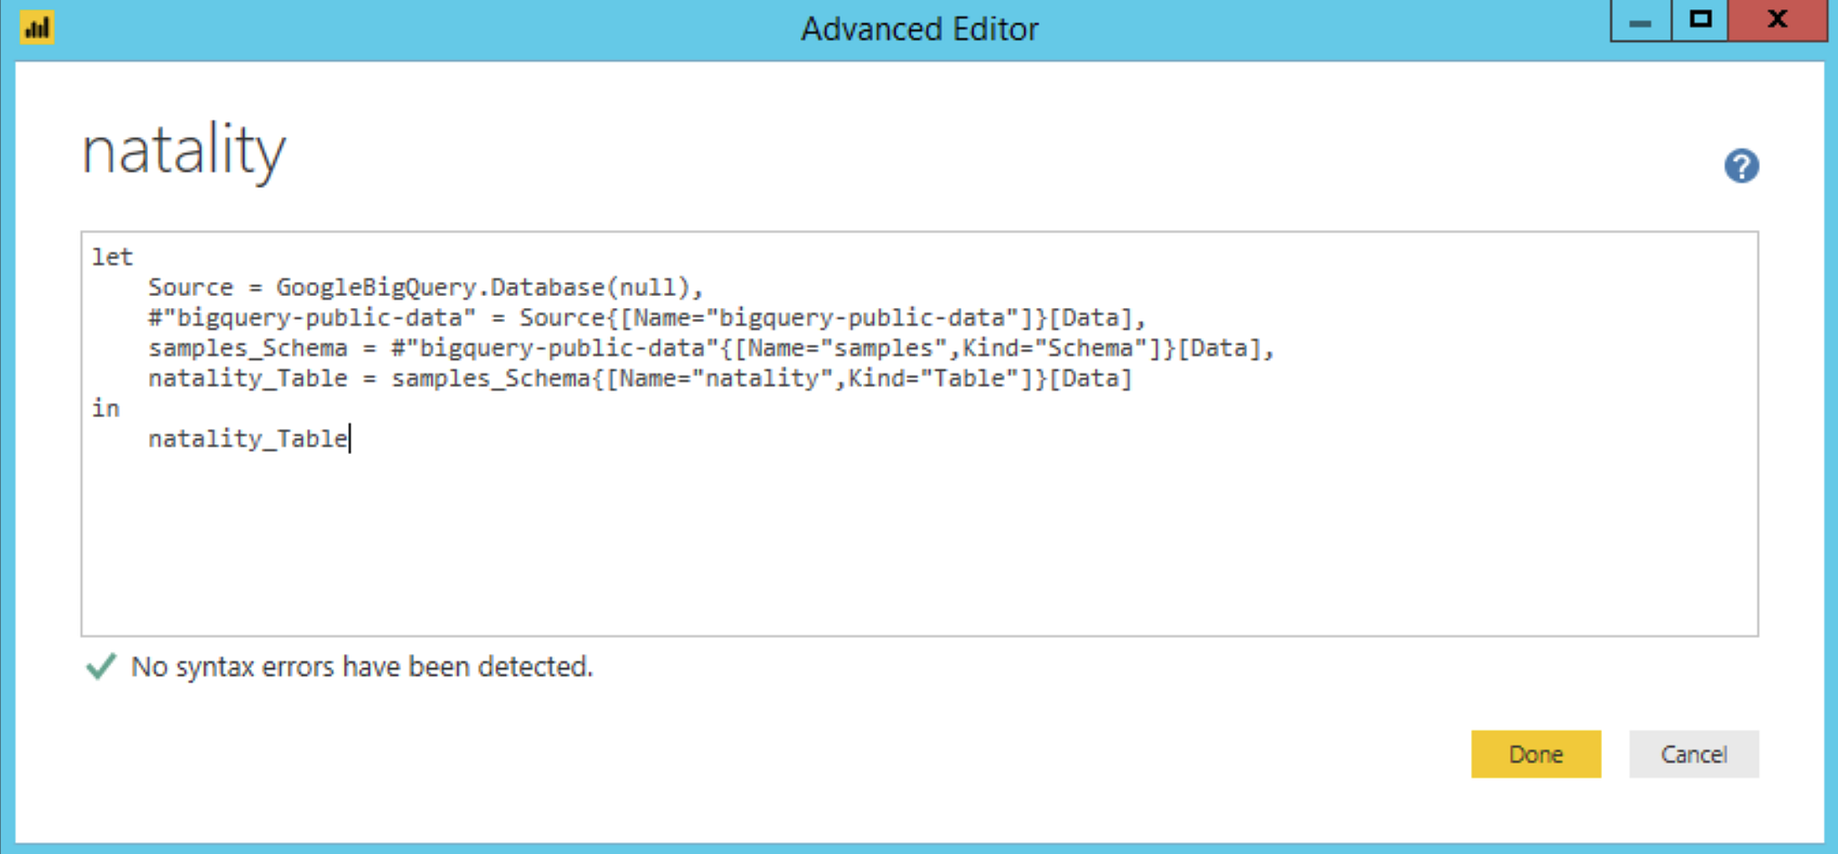Confirm edits with the Done button
This screenshot has height=854, width=1838.
[1535, 754]
